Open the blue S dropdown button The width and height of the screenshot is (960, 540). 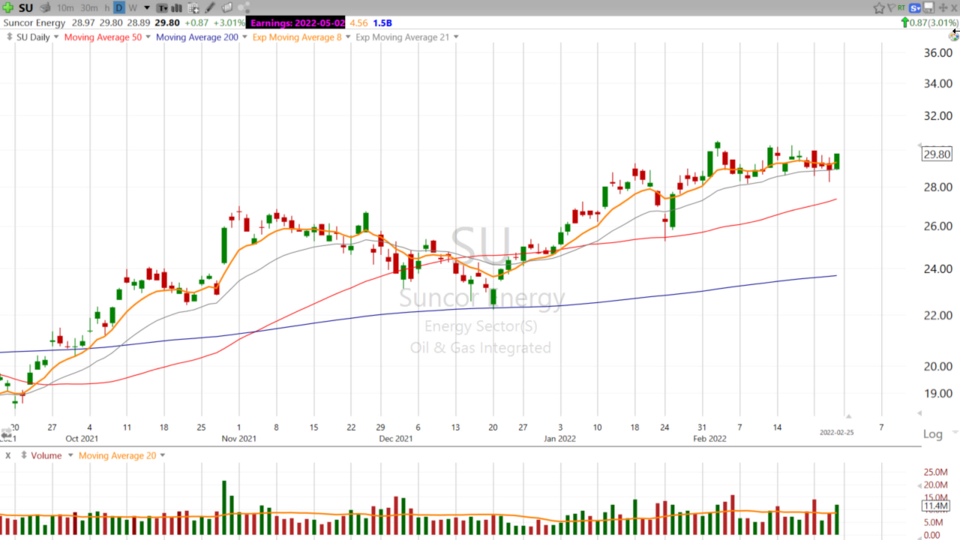915,8
